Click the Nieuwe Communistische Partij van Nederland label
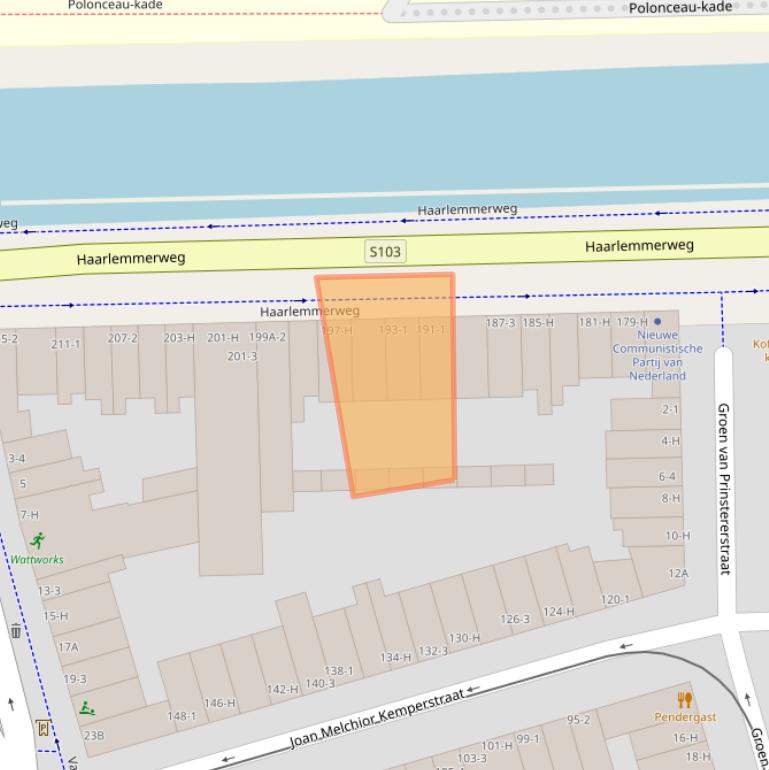Viewport: 769px width, 770px height. [657, 356]
